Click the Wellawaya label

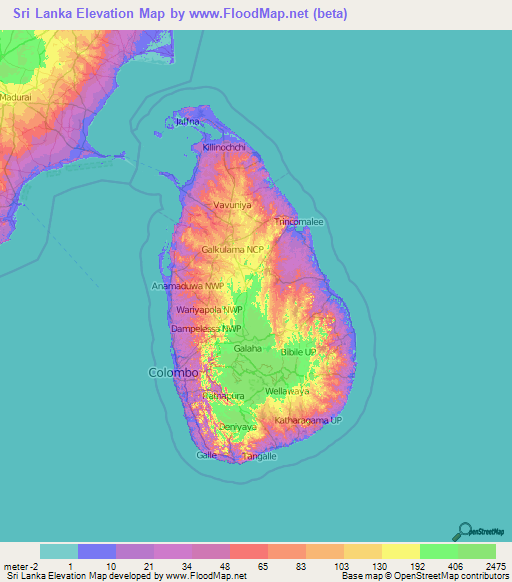point(287,391)
